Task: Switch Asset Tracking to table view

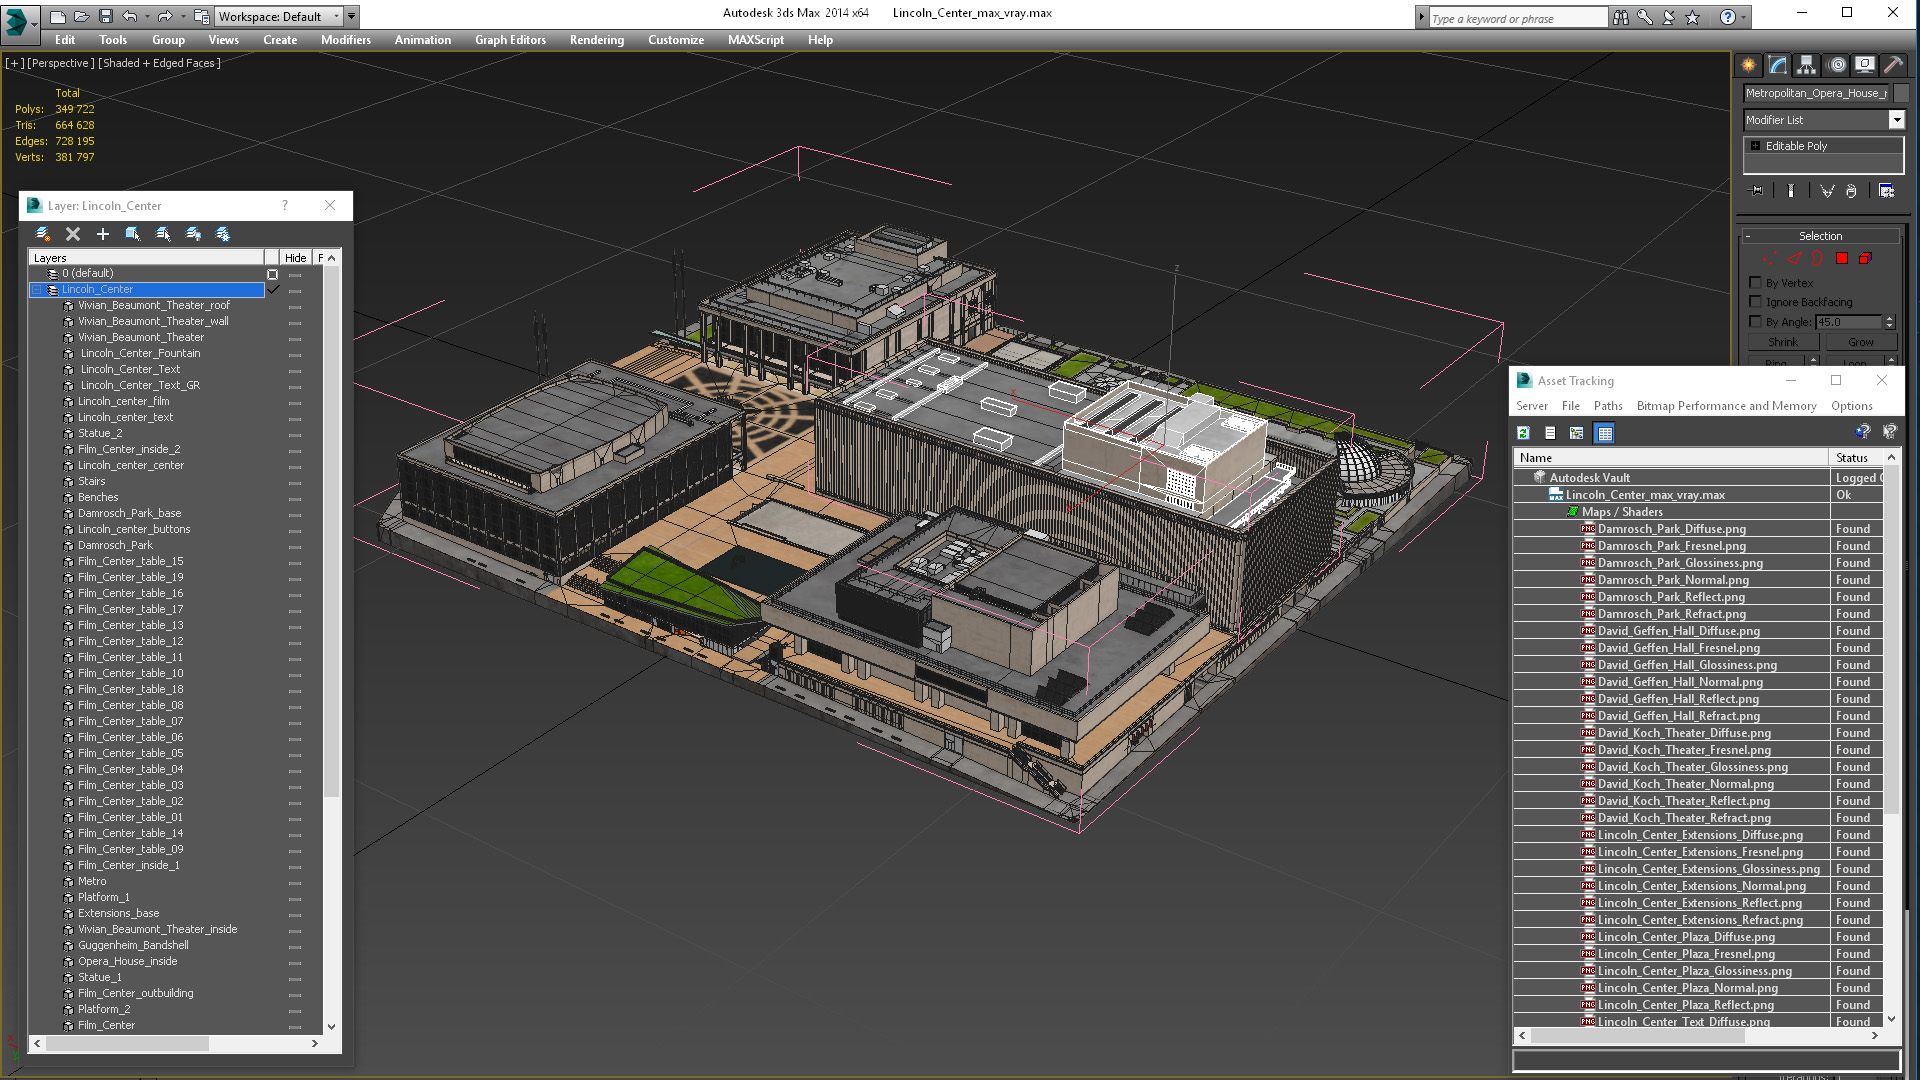Action: tap(1605, 433)
